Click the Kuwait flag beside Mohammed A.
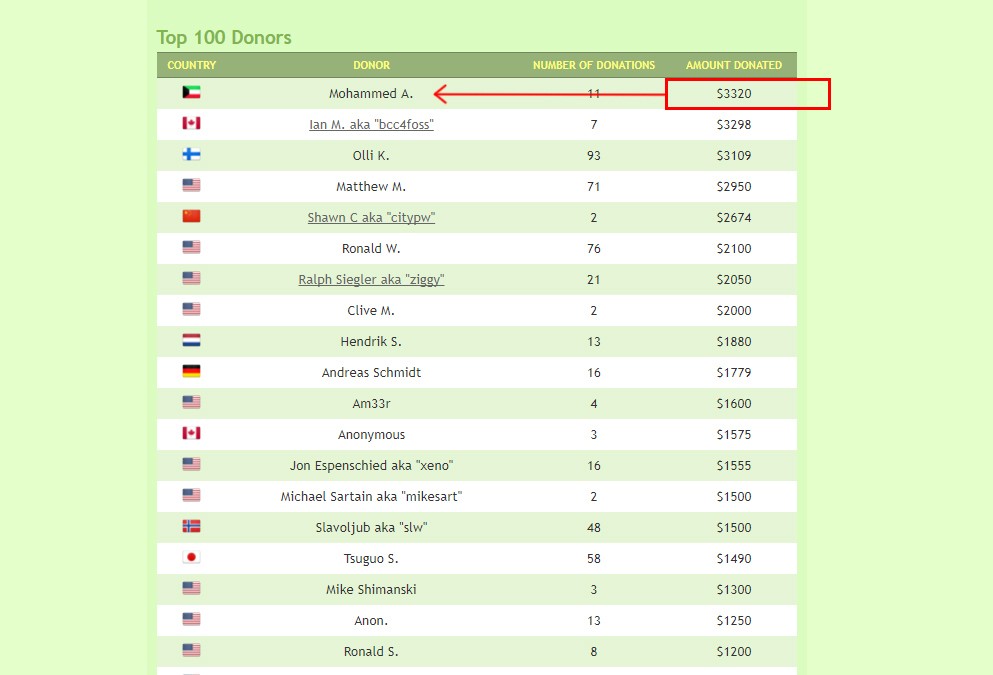993x675 pixels. click(191, 93)
